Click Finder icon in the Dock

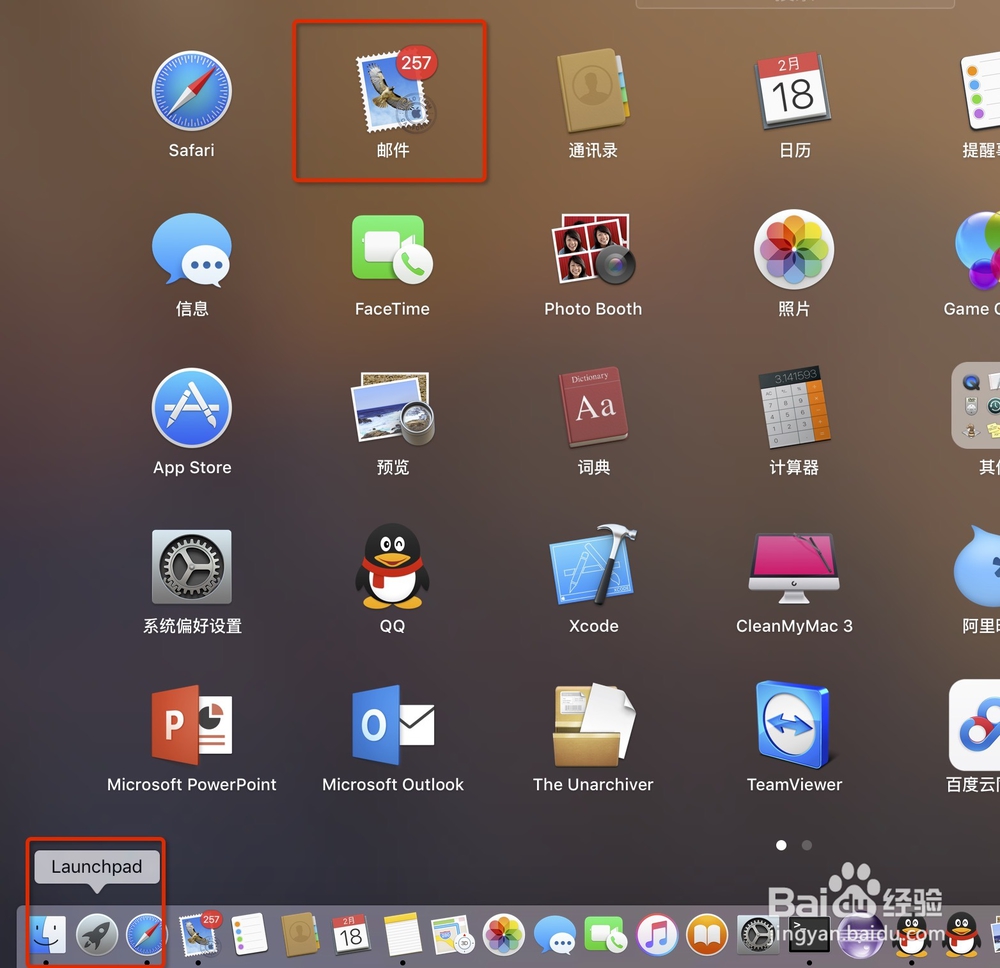47,935
